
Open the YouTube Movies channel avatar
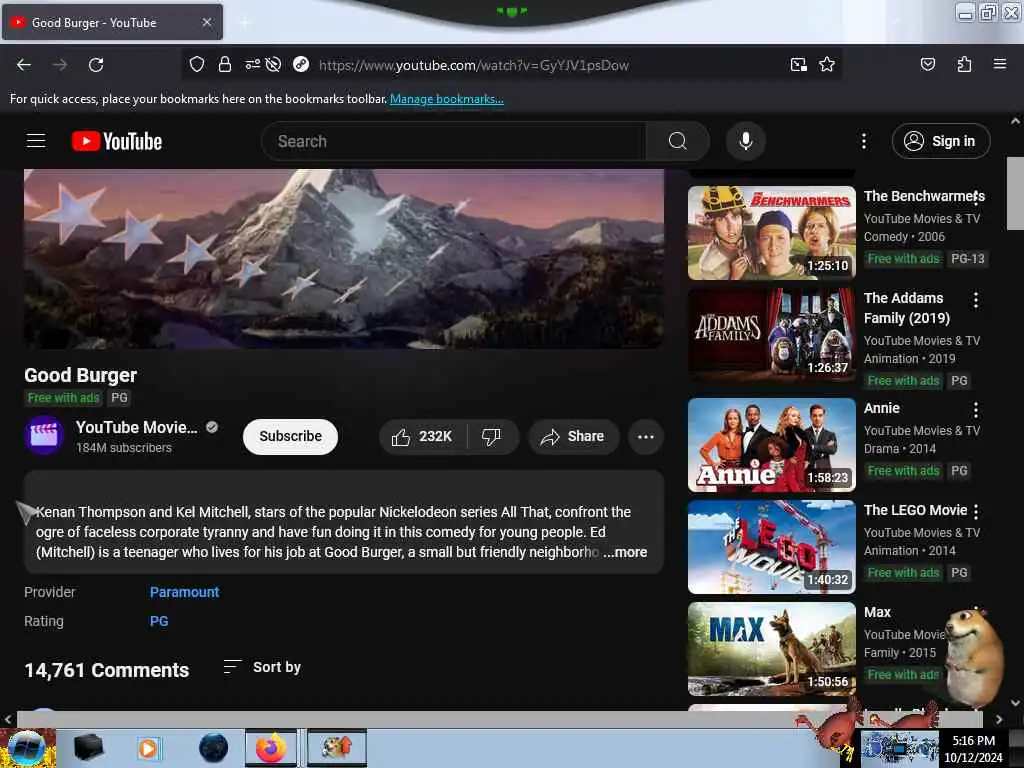tap(44, 436)
